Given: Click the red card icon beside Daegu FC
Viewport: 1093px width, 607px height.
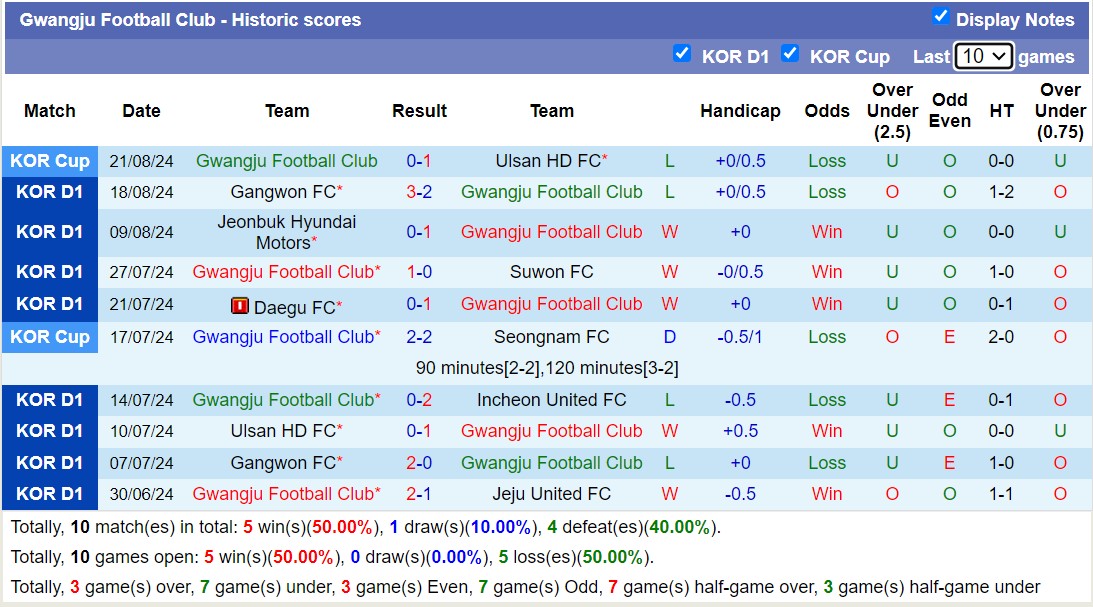Looking at the screenshot, I should (240, 306).
